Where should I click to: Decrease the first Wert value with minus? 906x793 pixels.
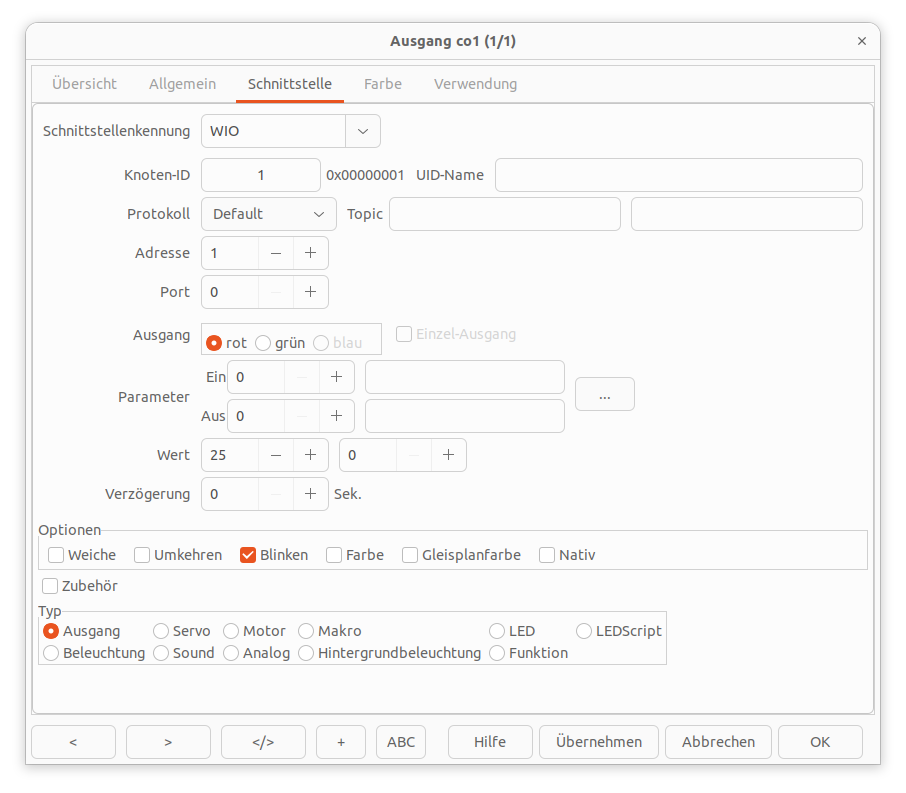(276, 455)
